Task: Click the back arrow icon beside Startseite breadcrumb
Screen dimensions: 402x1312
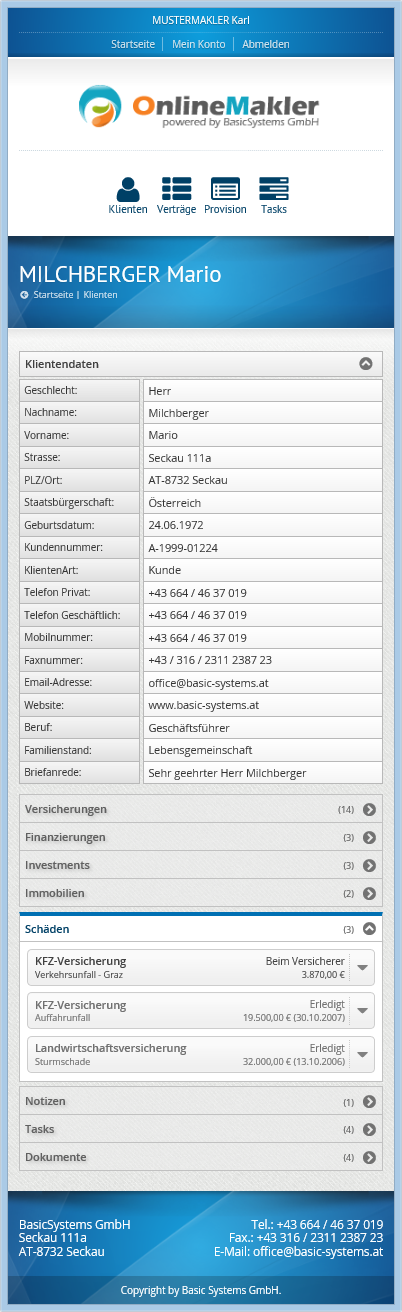Action: 24,295
